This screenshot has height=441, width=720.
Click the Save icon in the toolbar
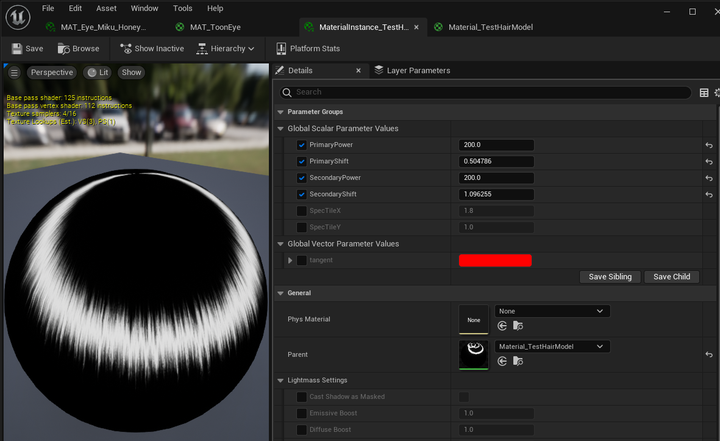click(x=17, y=48)
